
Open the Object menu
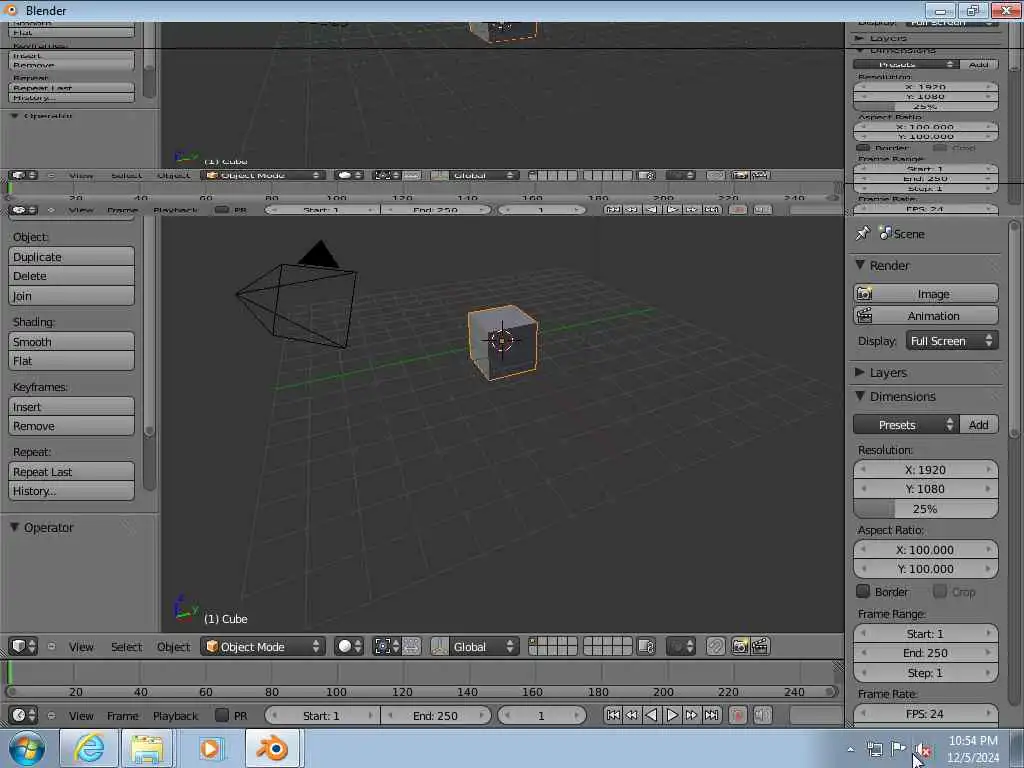tap(173, 647)
